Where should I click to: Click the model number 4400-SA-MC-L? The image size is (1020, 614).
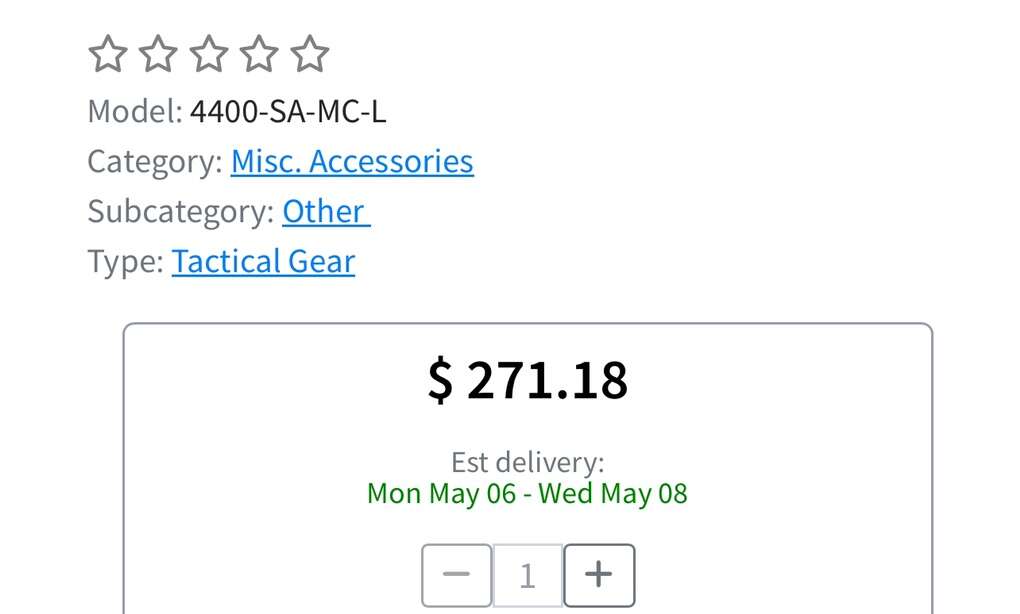(288, 111)
